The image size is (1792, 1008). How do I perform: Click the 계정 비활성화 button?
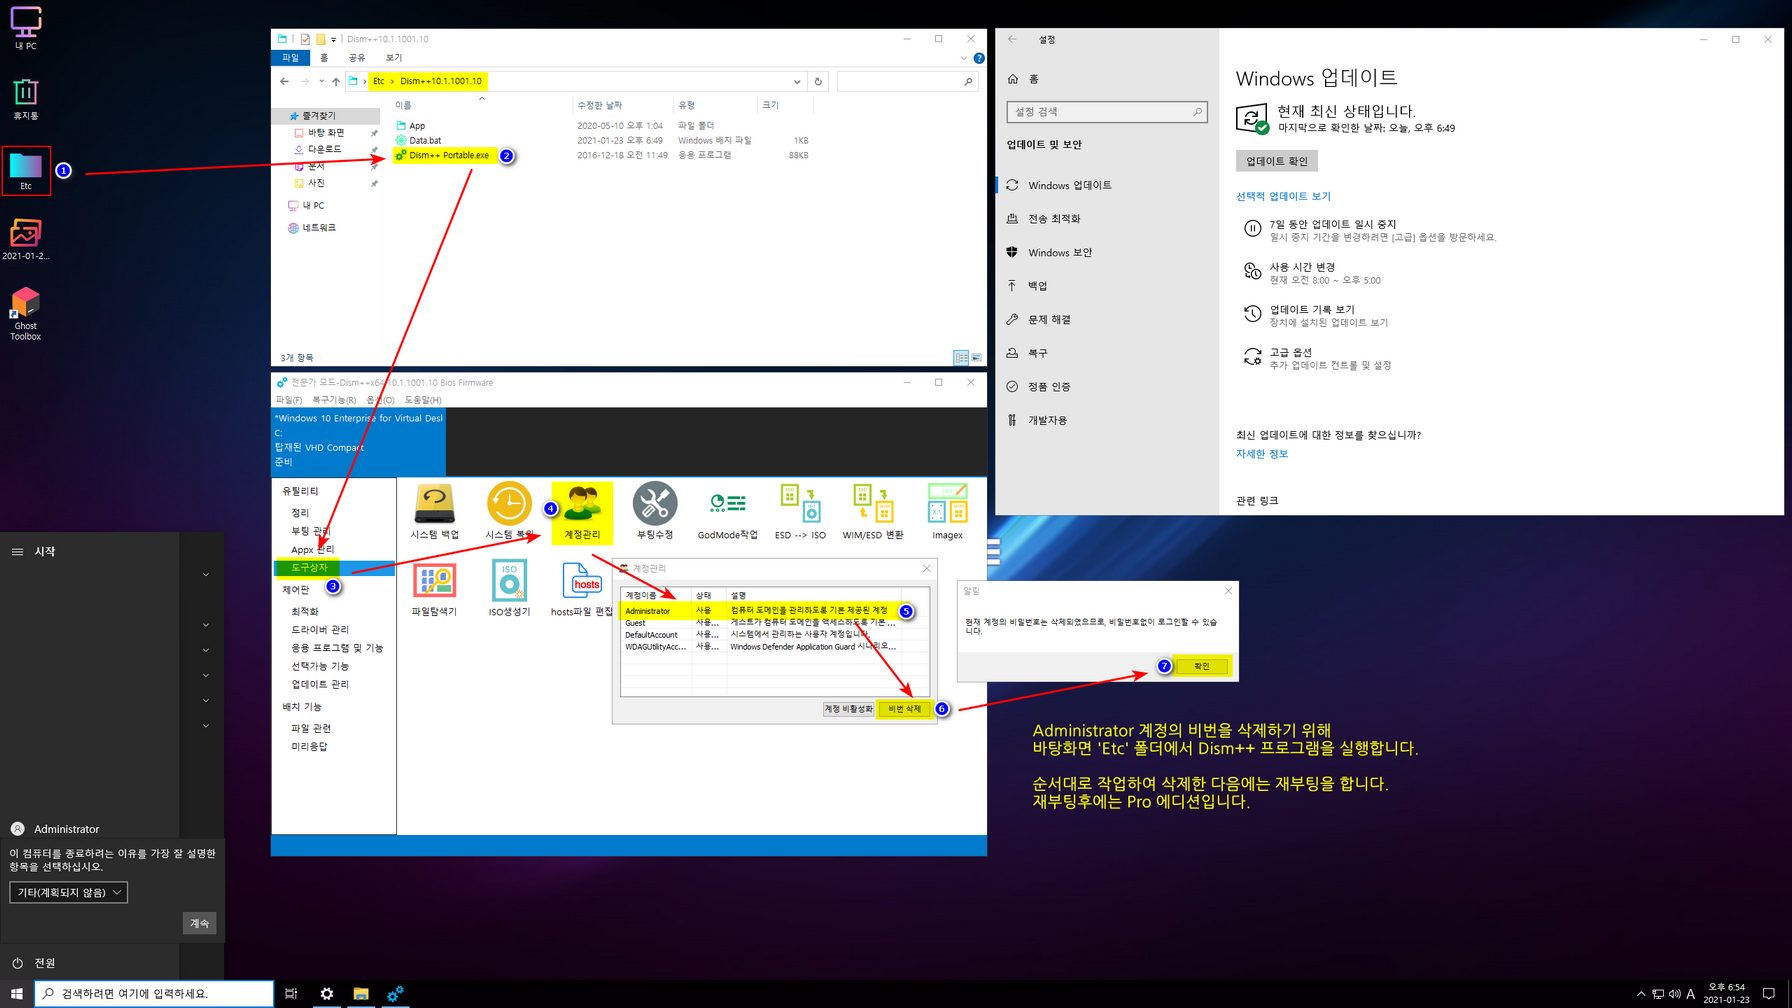[848, 709]
